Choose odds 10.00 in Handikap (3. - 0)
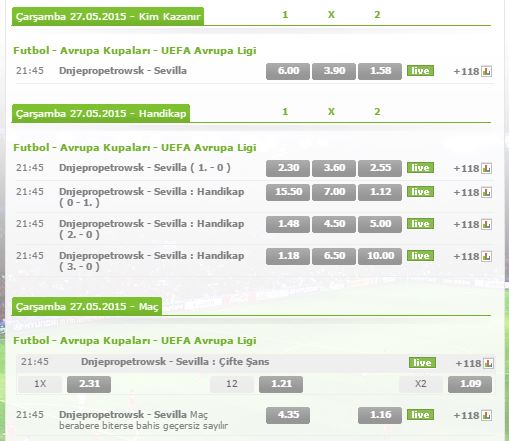509x441 pixels. click(380, 256)
